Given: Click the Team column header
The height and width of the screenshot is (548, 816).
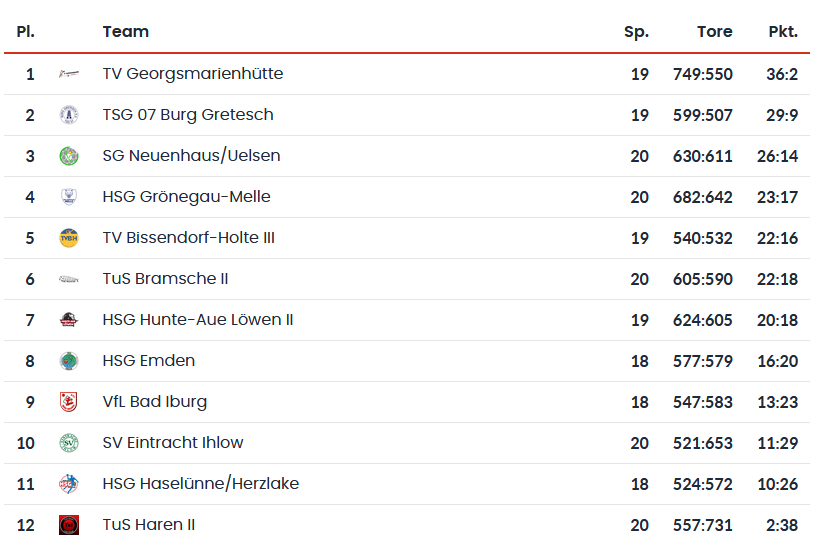Looking at the screenshot, I should 125,32.
